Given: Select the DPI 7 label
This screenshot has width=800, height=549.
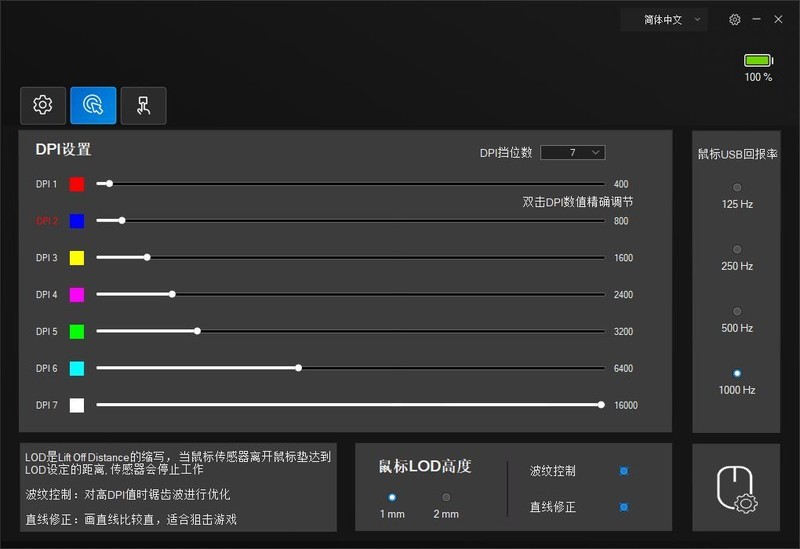Looking at the screenshot, I should point(47,405).
